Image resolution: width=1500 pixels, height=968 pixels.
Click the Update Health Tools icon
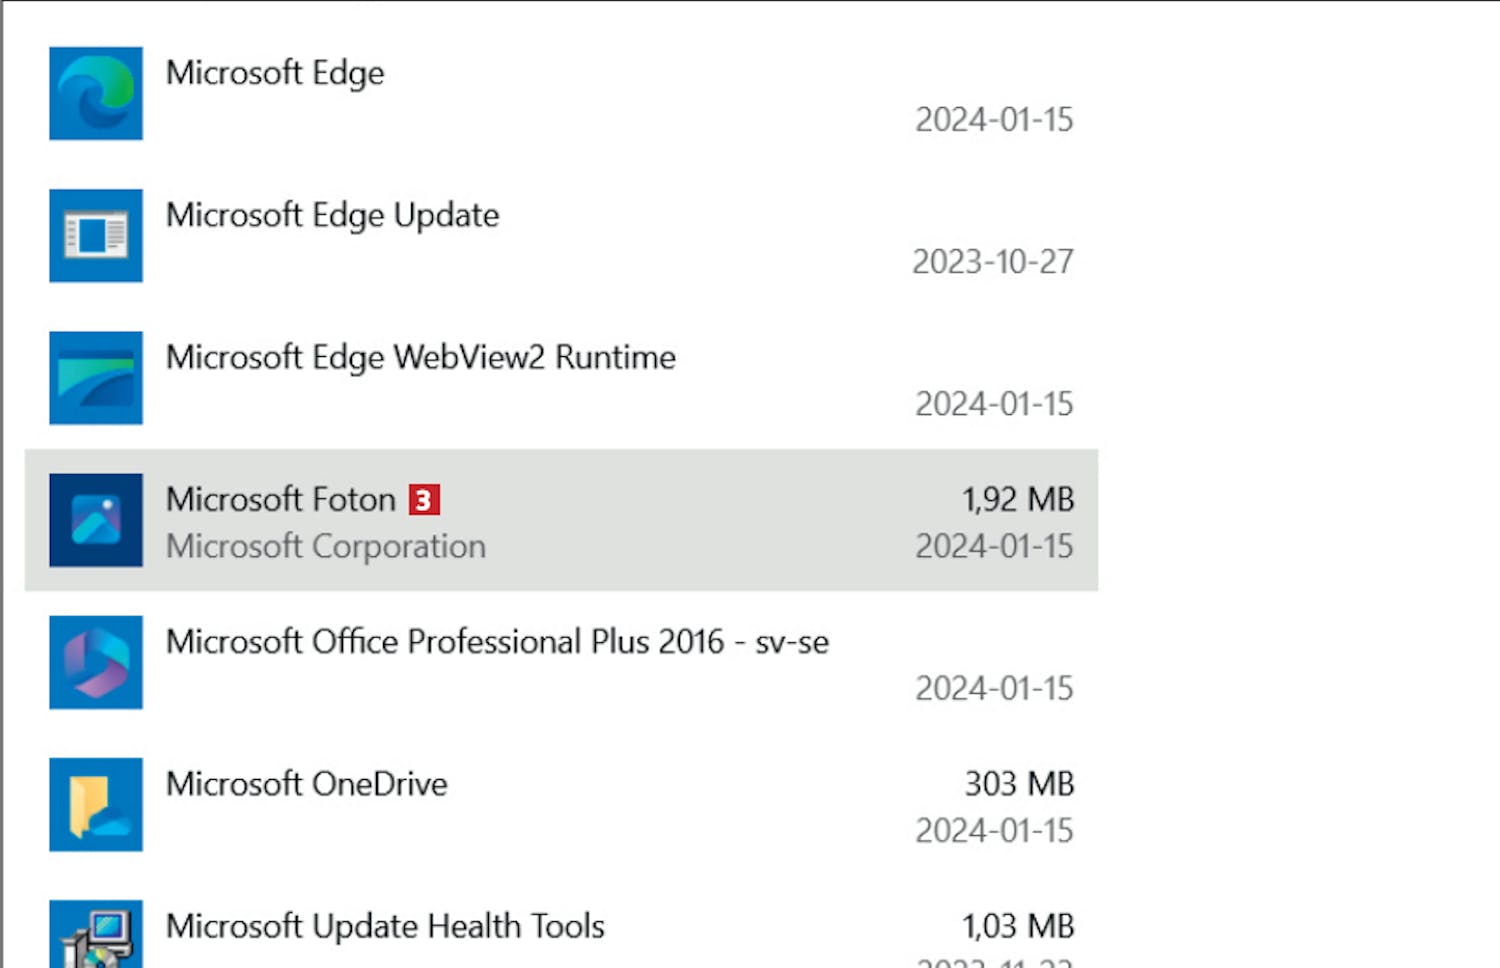point(96,934)
